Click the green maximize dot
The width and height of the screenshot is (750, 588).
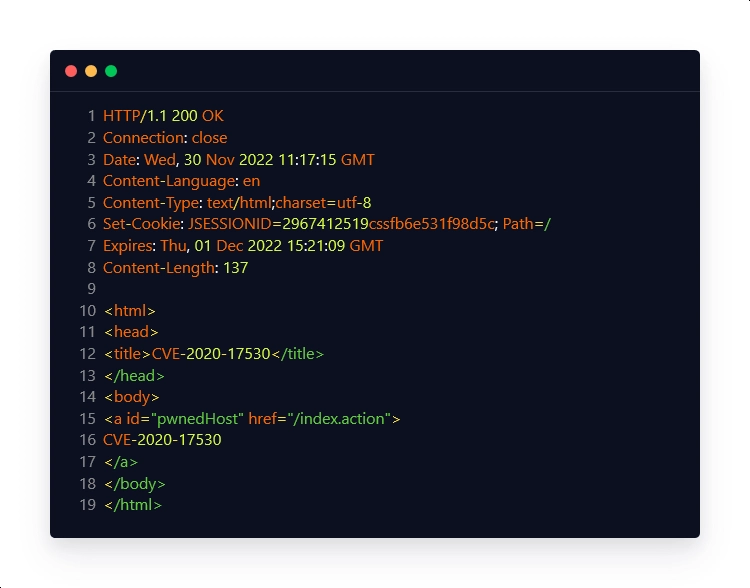click(x=111, y=71)
